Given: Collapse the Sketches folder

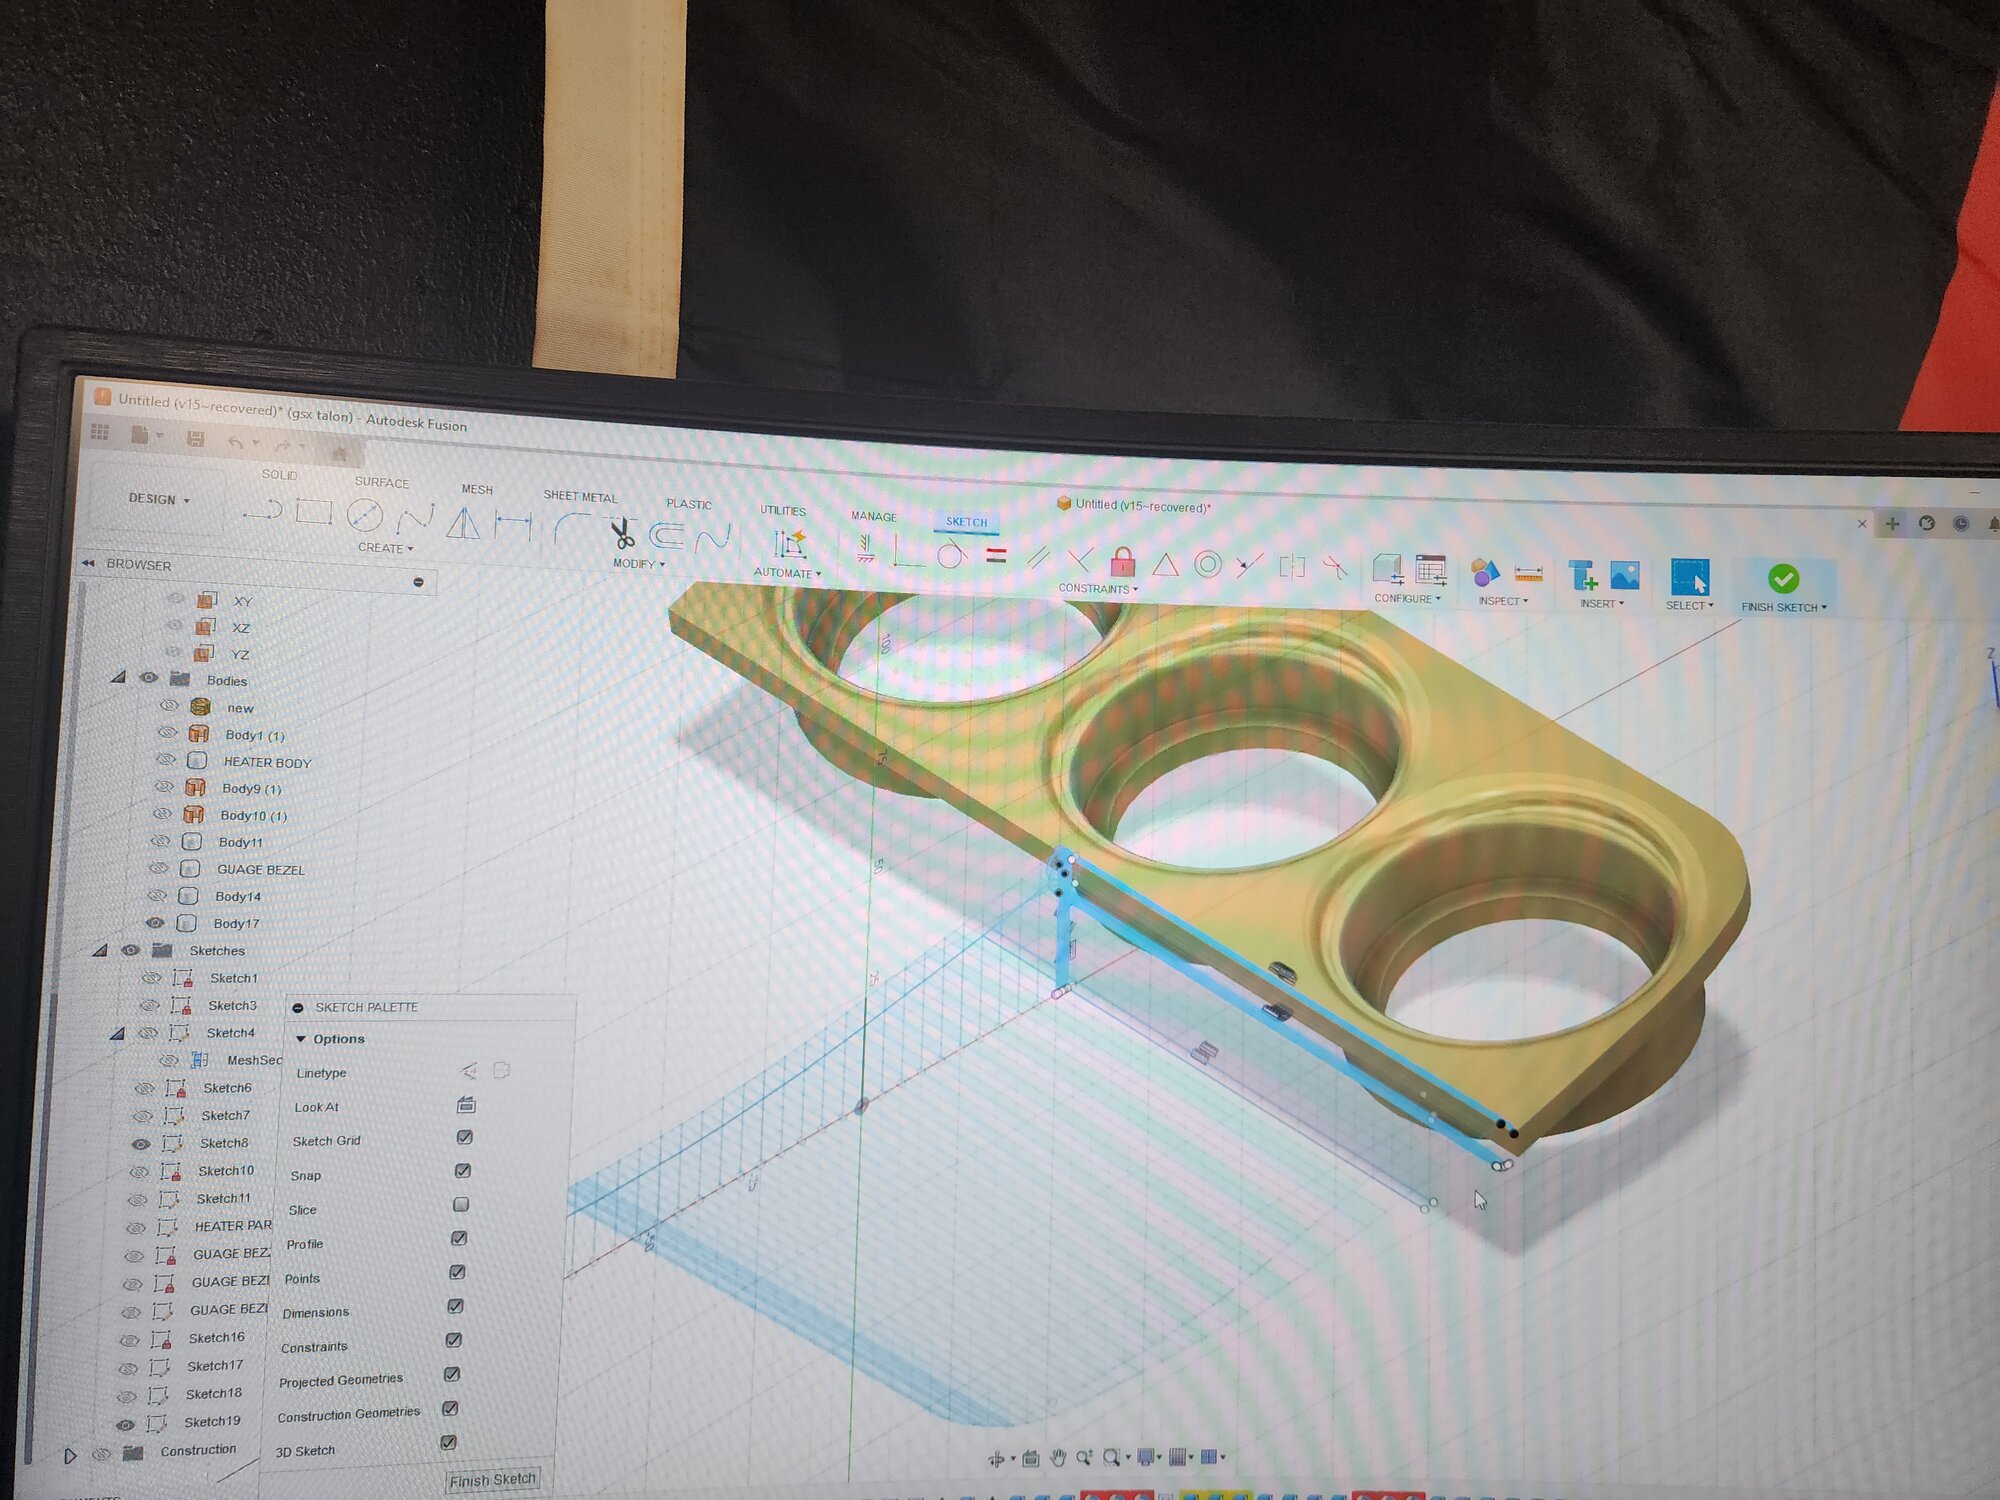Looking at the screenshot, I should click(x=100, y=949).
